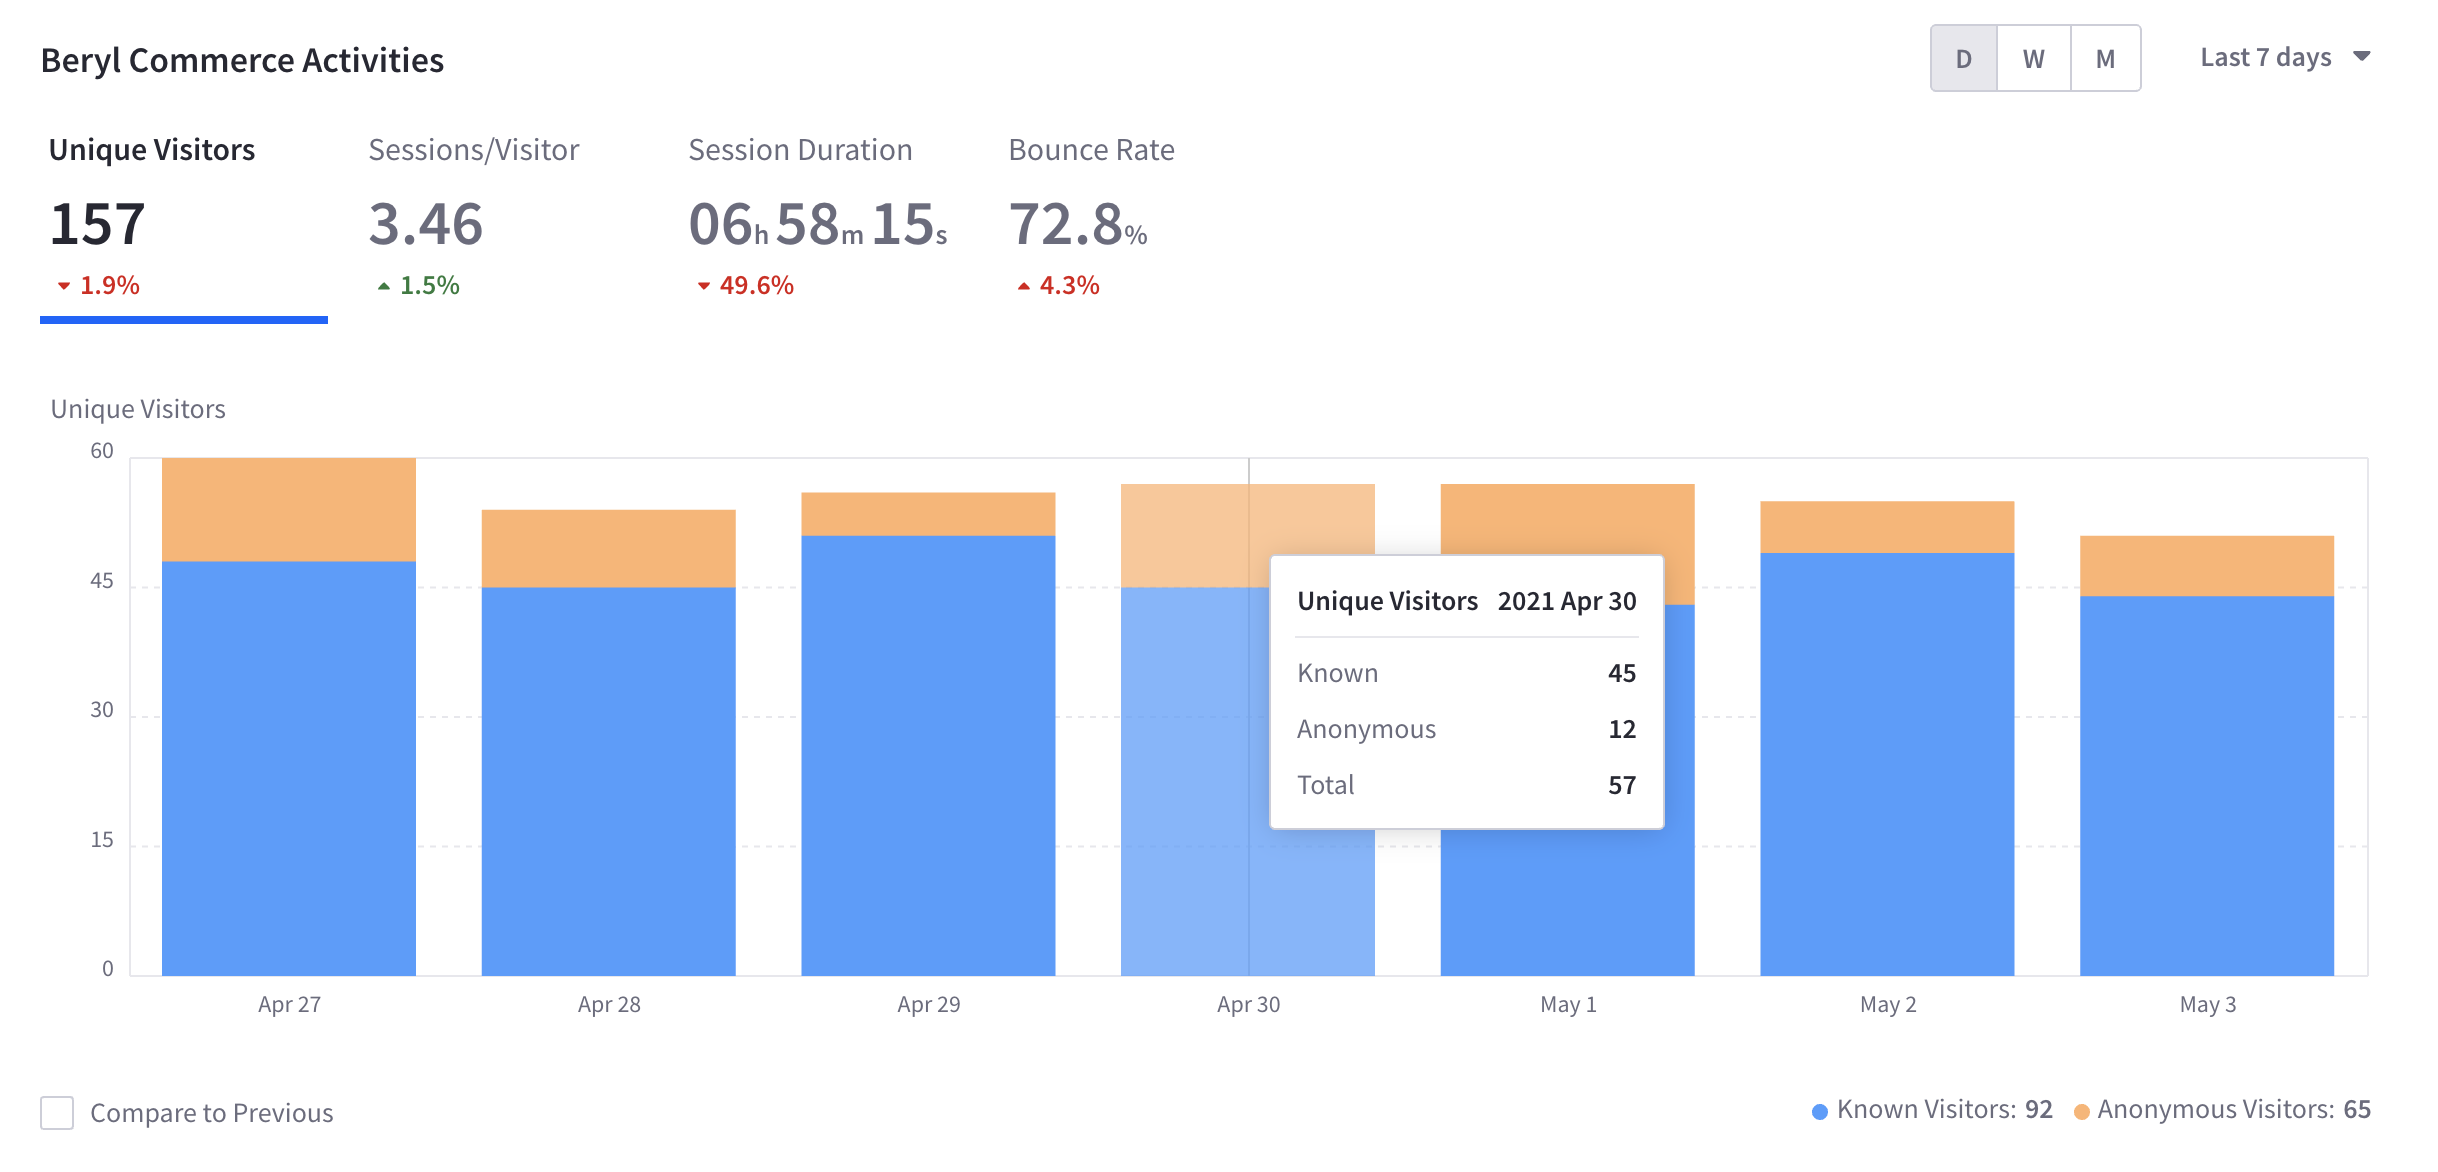Click the May 2 anonymous orange bar segment
Image resolution: width=2438 pixels, height=1172 pixels.
pyautogui.click(x=1887, y=527)
